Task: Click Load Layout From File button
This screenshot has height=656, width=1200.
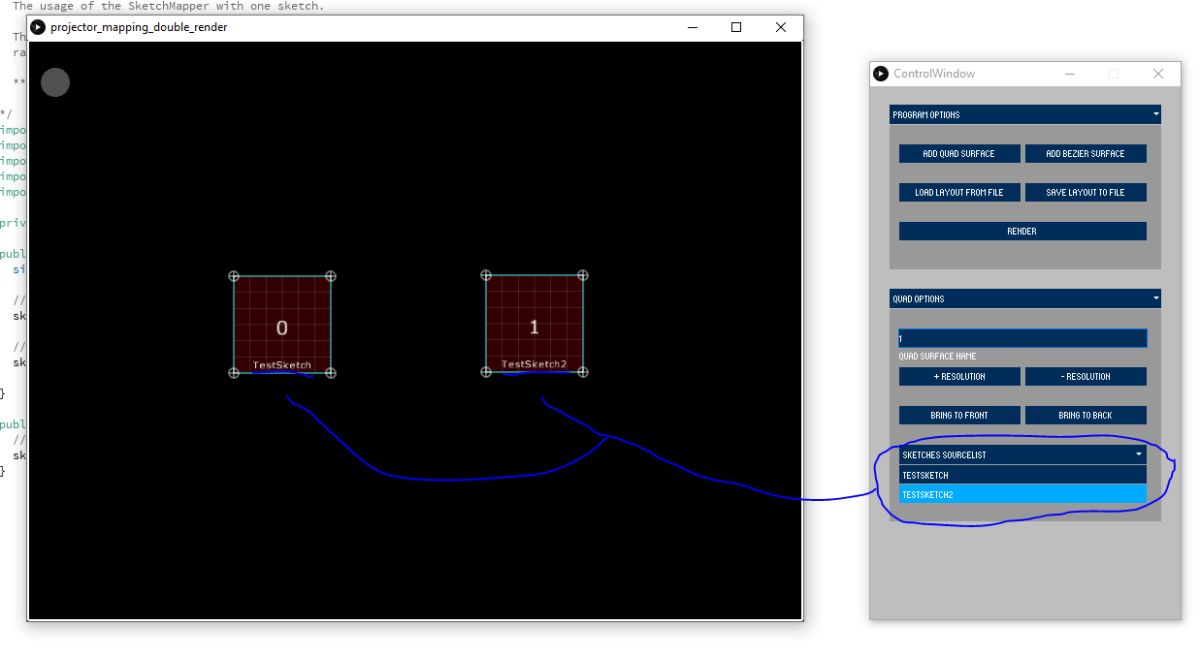Action: pos(959,192)
